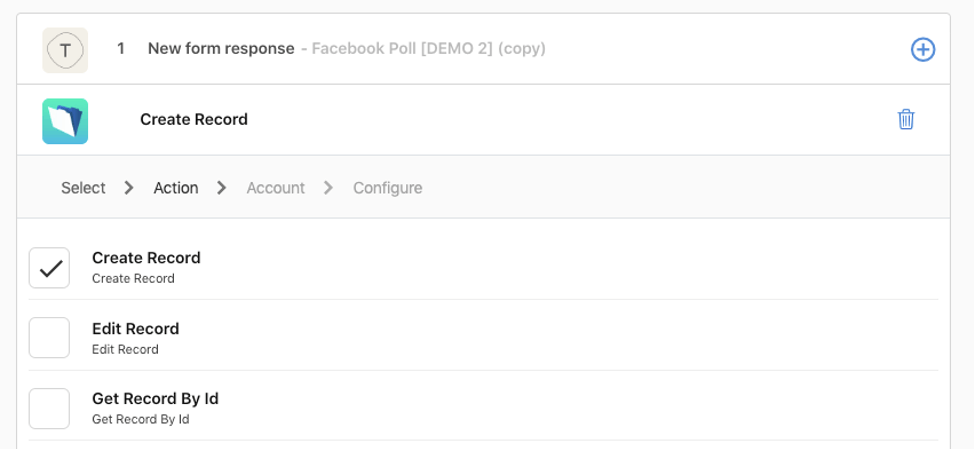Viewport: 974px width, 449px height.
Task: Select the Edit Record action title
Action: [x=135, y=329]
